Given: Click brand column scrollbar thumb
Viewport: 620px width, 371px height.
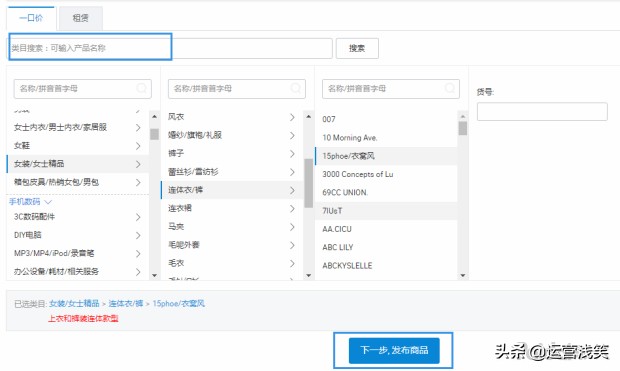Looking at the screenshot, I should pyautogui.click(x=463, y=128).
